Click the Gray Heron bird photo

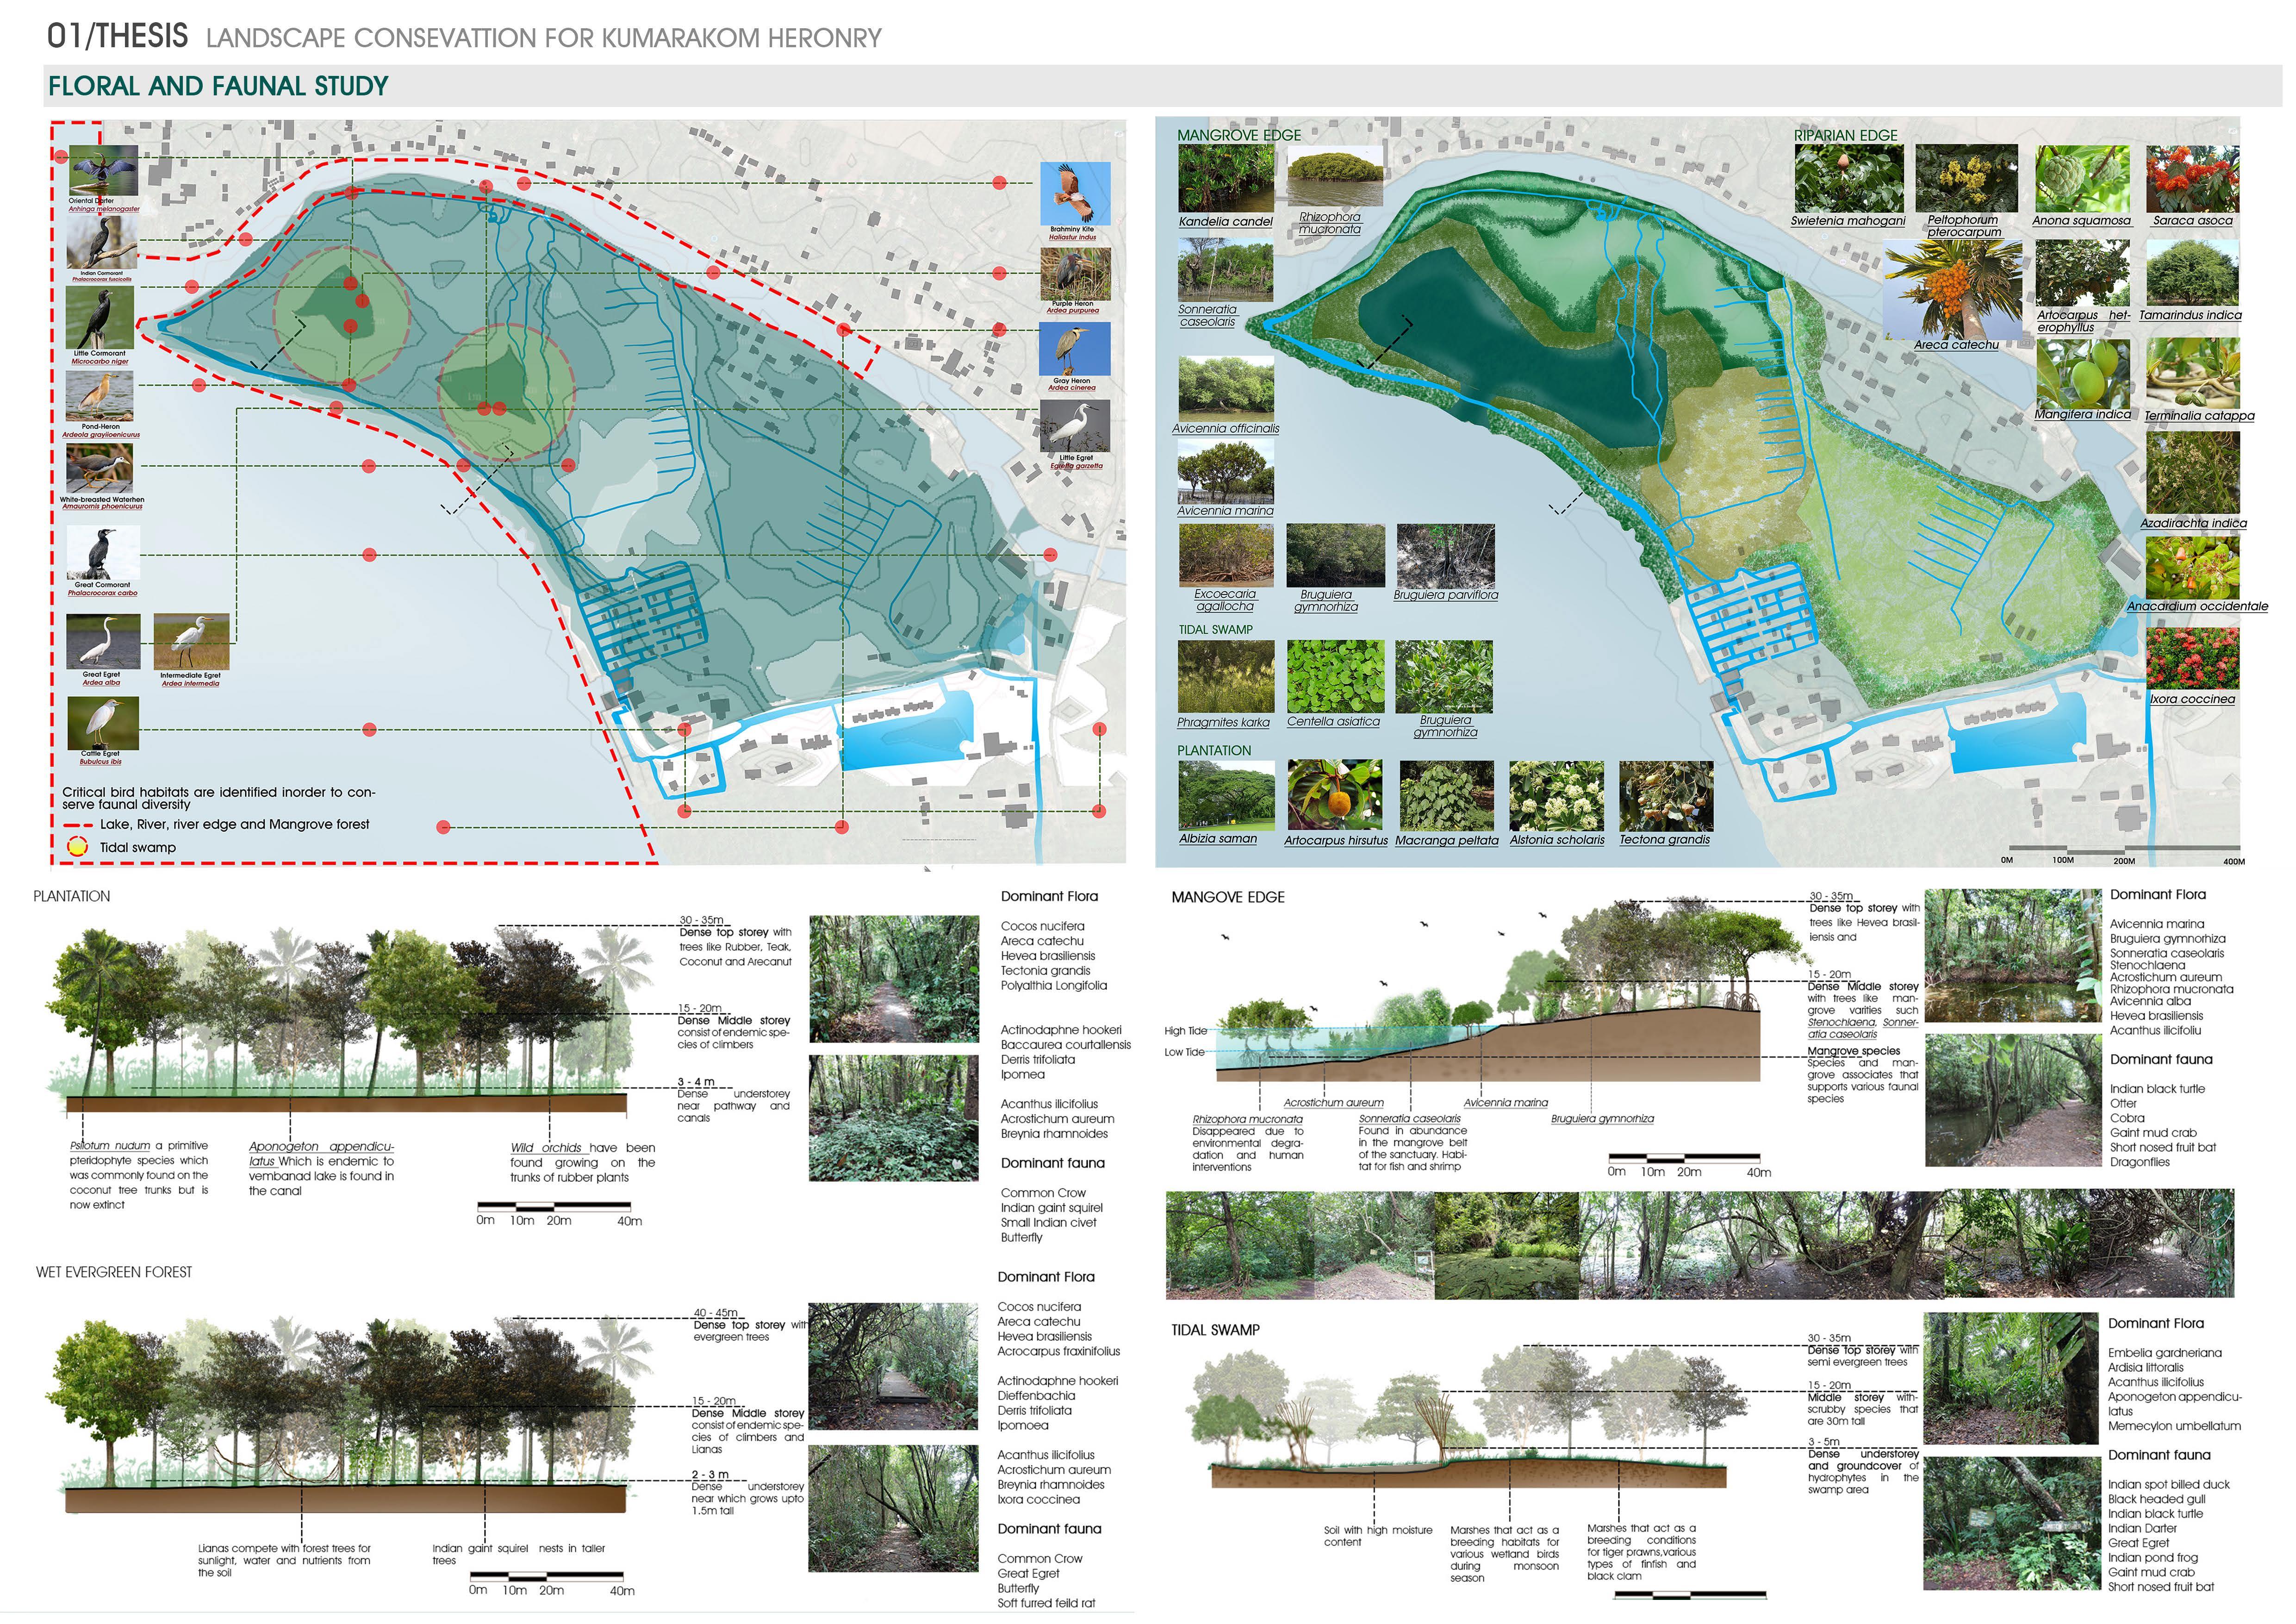(1075, 348)
